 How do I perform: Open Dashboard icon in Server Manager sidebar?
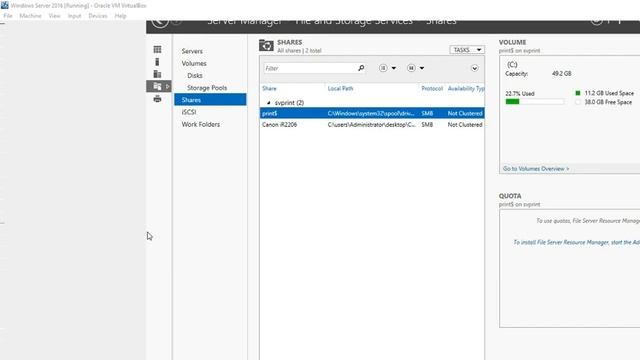click(157, 49)
